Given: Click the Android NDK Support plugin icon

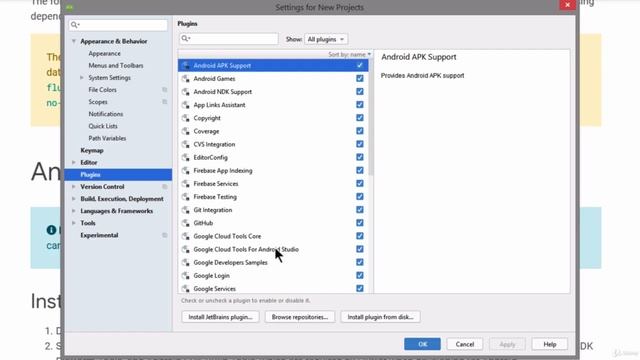Looking at the screenshot, I should pyautogui.click(x=186, y=92).
